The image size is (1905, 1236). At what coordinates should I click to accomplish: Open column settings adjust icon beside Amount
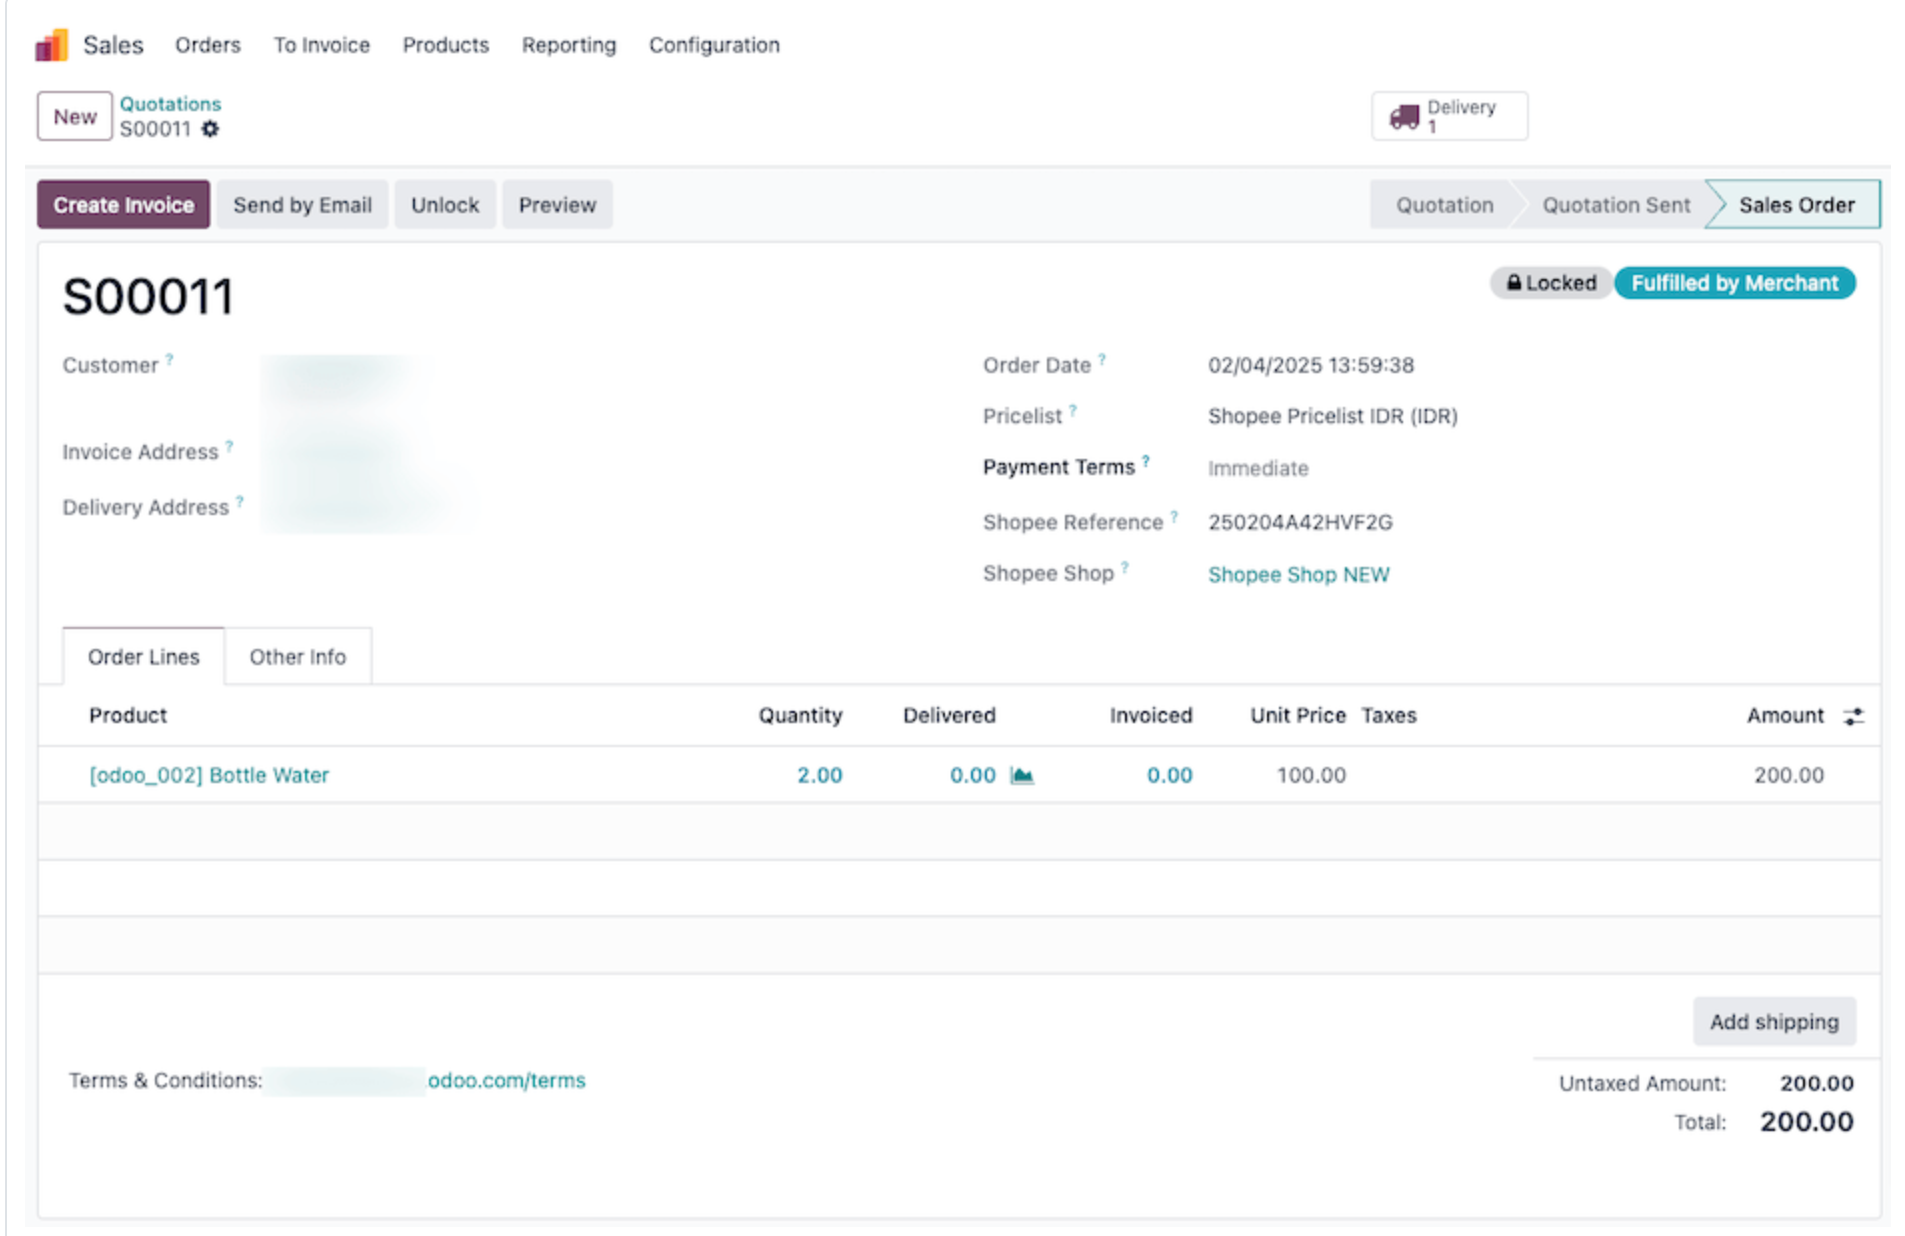(x=1853, y=716)
